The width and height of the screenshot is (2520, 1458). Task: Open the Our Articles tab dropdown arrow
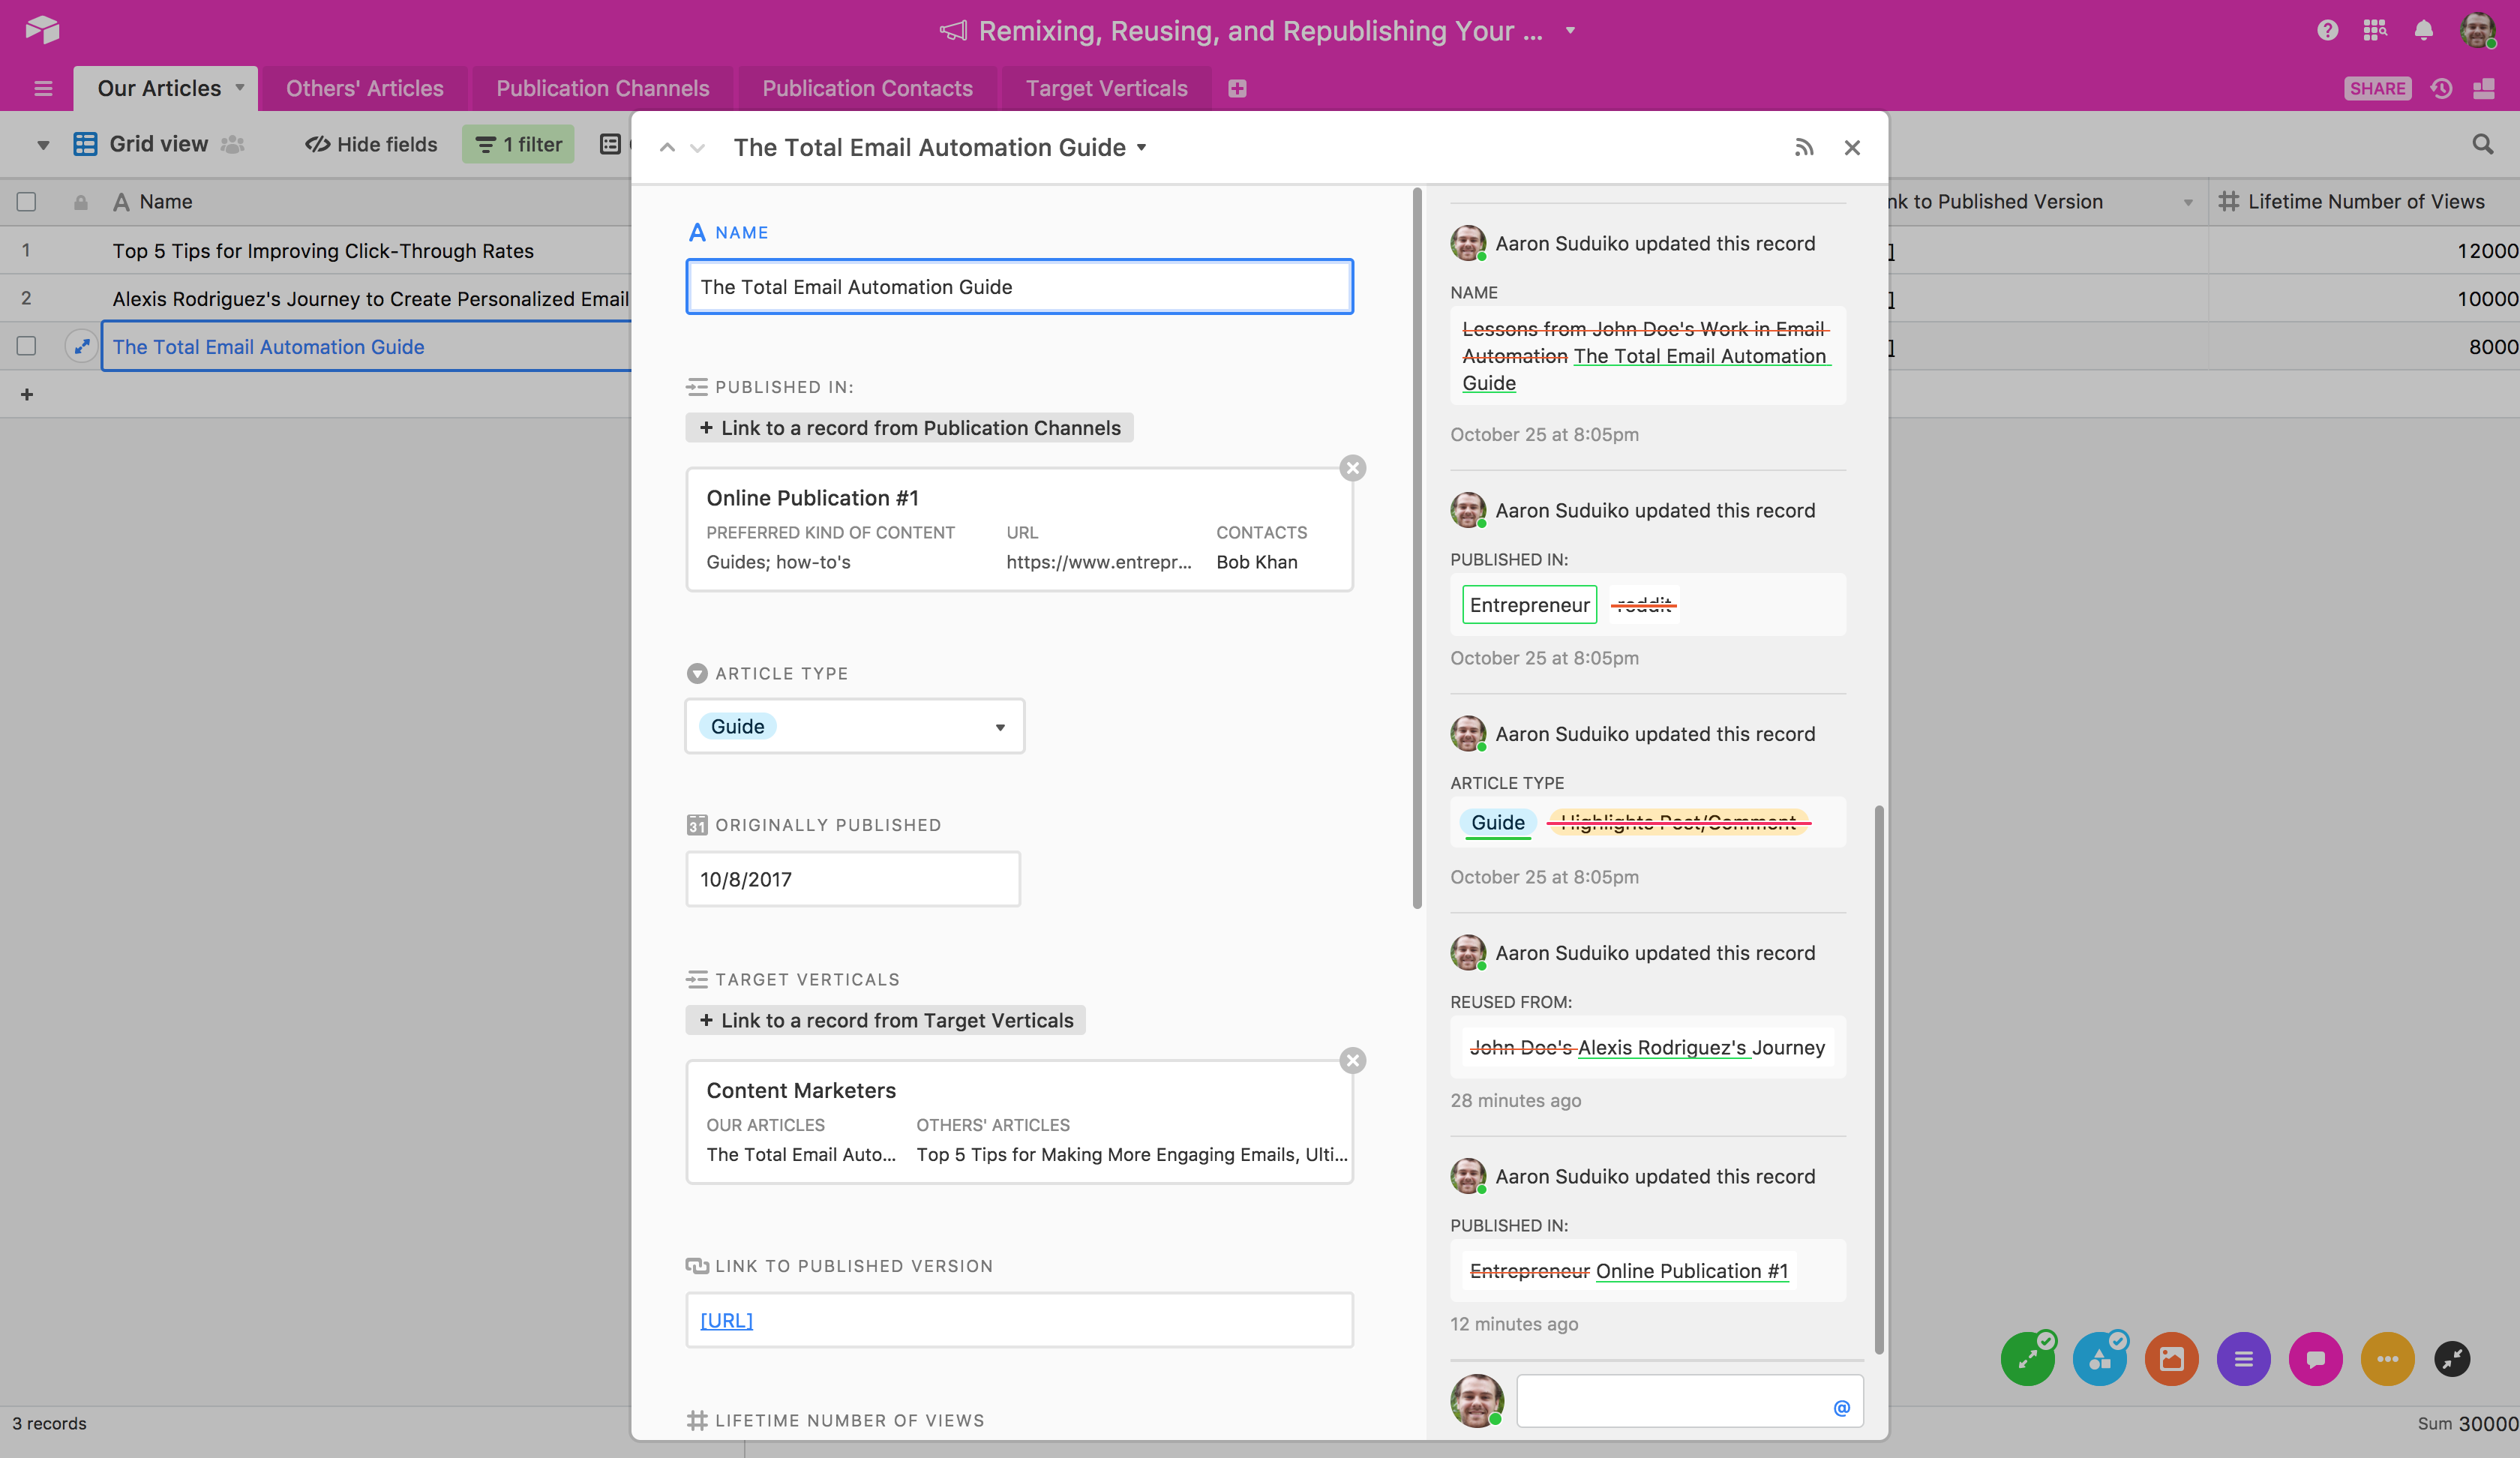240,88
